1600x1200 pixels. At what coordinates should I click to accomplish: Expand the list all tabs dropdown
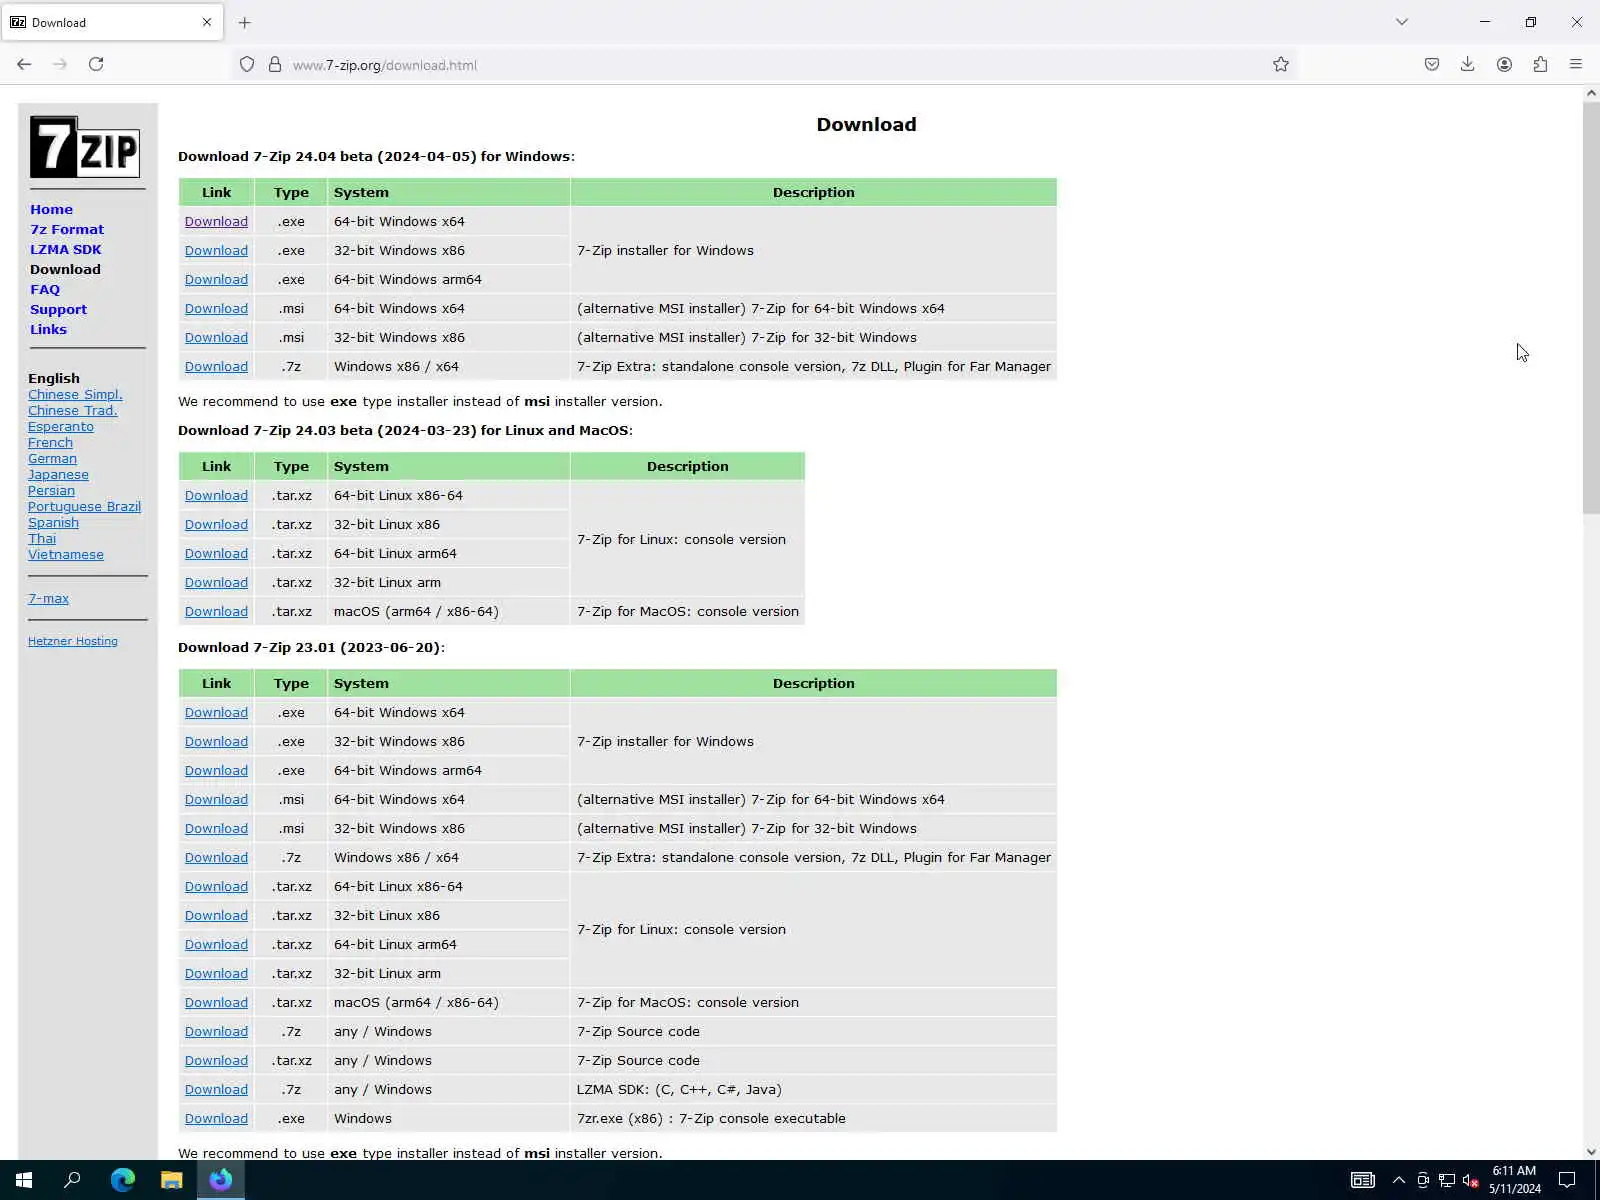[1402, 22]
